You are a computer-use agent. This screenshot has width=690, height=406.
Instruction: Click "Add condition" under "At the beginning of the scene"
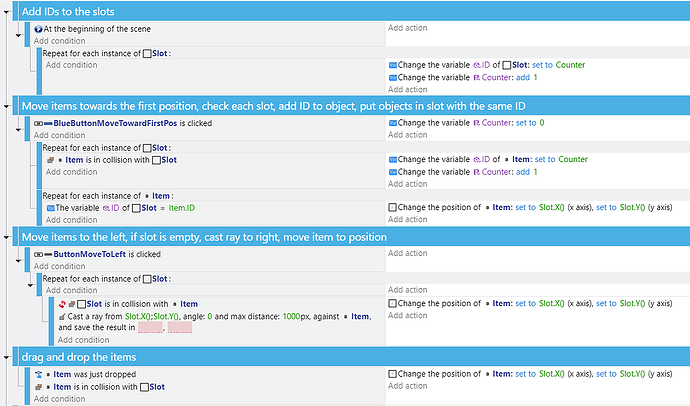(x=58, y=40)
